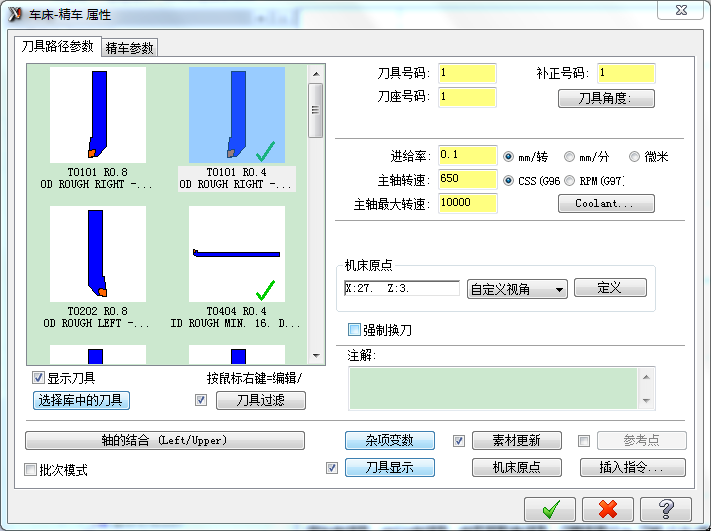Open the 自定义视角 dropdown
The image size is (711, 531).
[517, 289]
